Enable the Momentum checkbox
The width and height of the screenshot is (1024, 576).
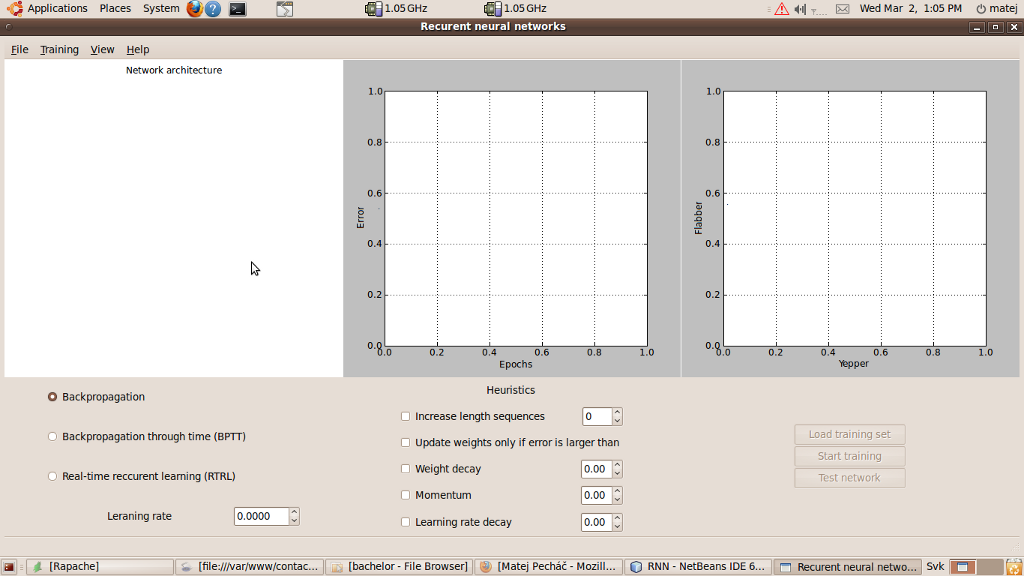point(405,495)
